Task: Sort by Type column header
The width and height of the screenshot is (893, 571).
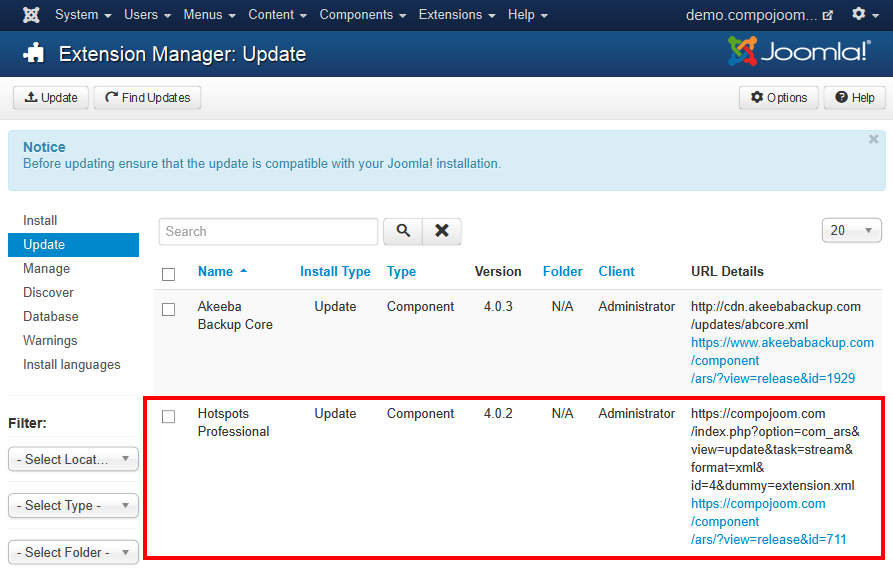Action: (402, 272)
